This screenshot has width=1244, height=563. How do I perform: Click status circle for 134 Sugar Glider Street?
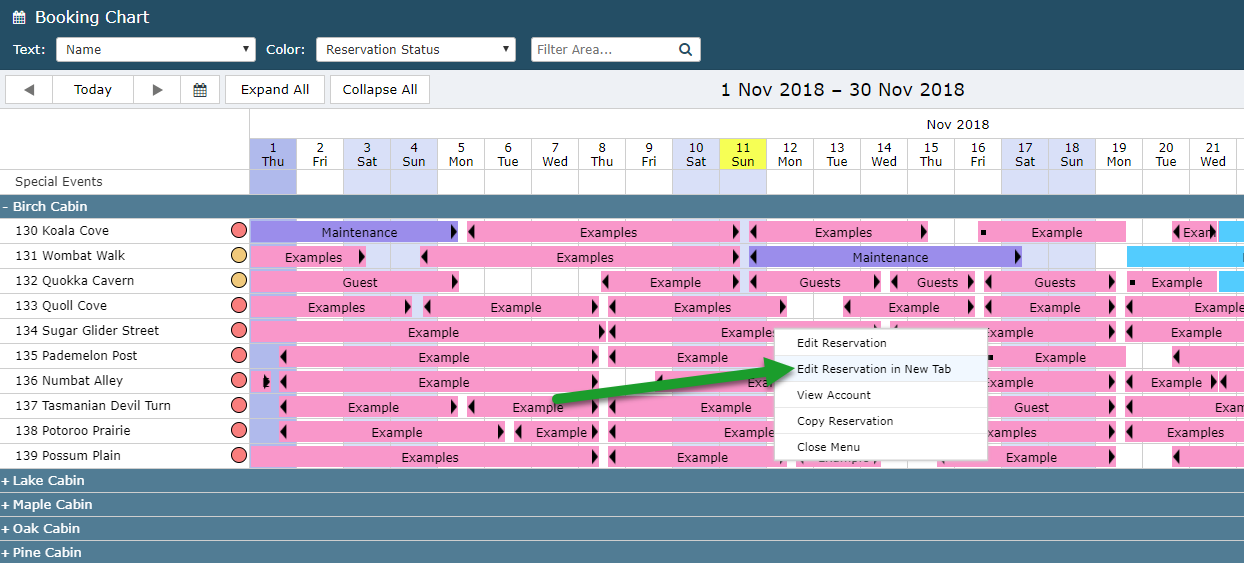[239, 331]
